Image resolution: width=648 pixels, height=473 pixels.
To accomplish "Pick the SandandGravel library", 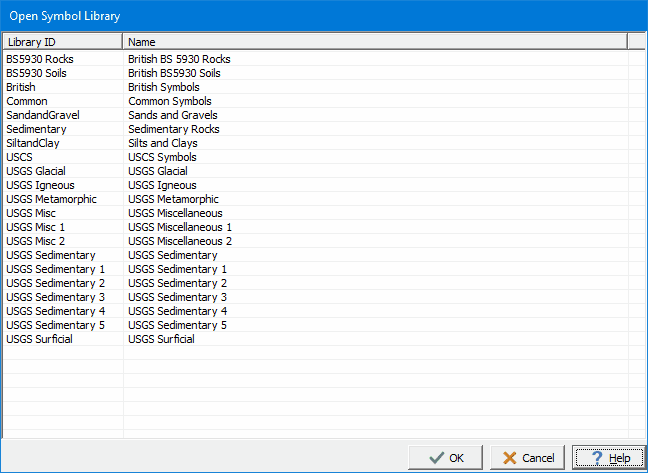I will point(42,115).
